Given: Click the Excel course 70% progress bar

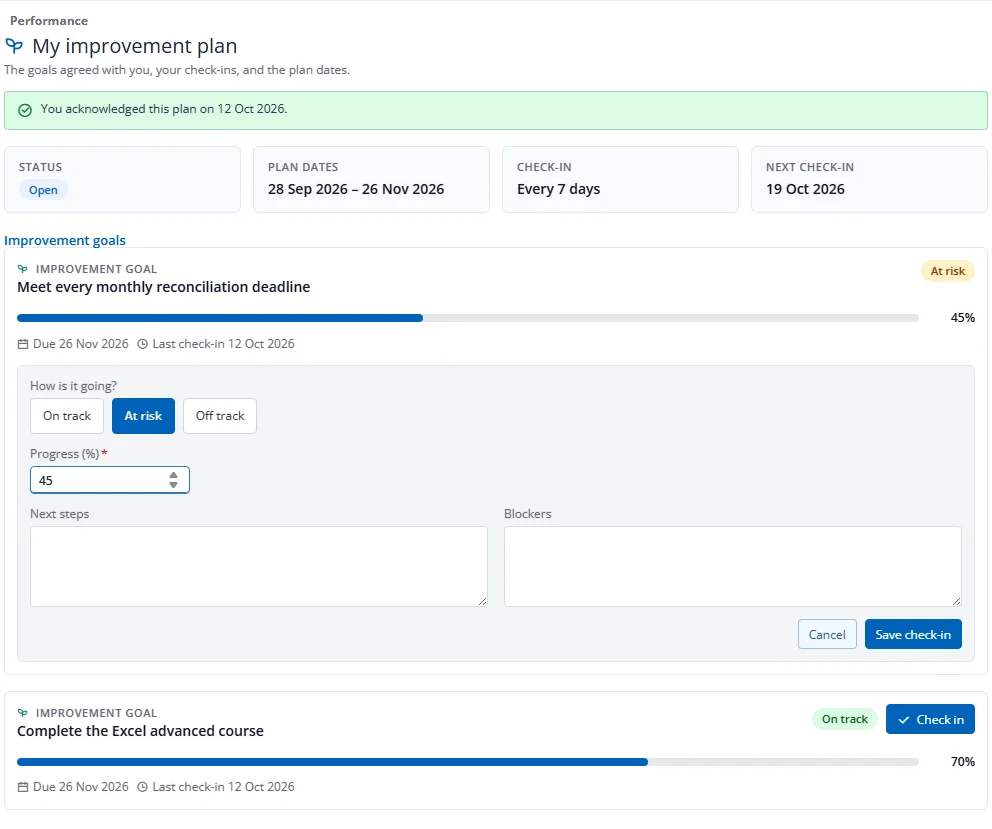Looking at the screenshot, I should point(468,762).
